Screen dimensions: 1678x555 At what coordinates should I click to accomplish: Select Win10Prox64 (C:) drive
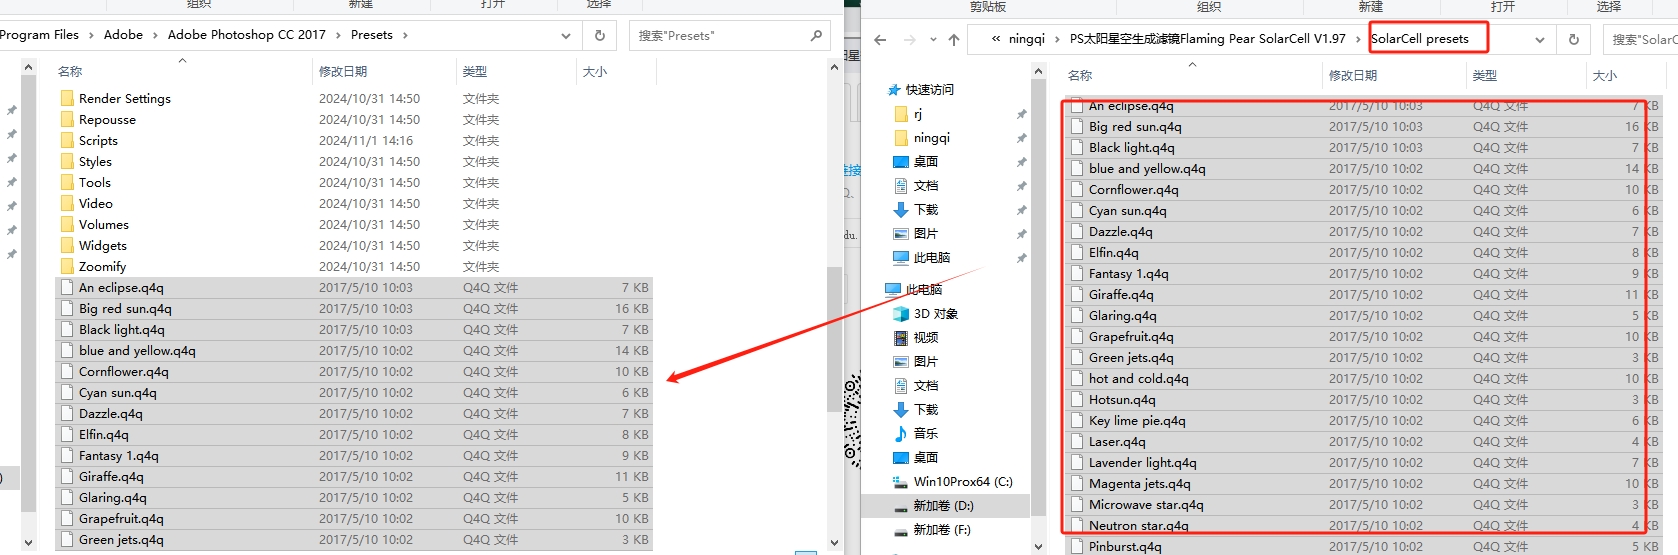[x=962, y=481]
